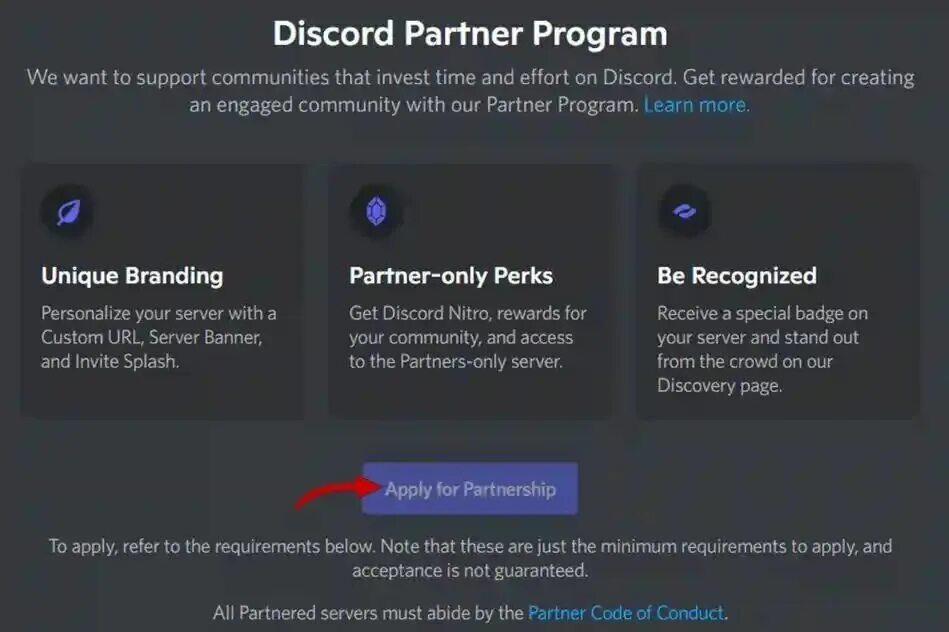Click the leaf icon above Unique Branding
The width and height of the screenshot is (949, 632).
pos(68,212)
